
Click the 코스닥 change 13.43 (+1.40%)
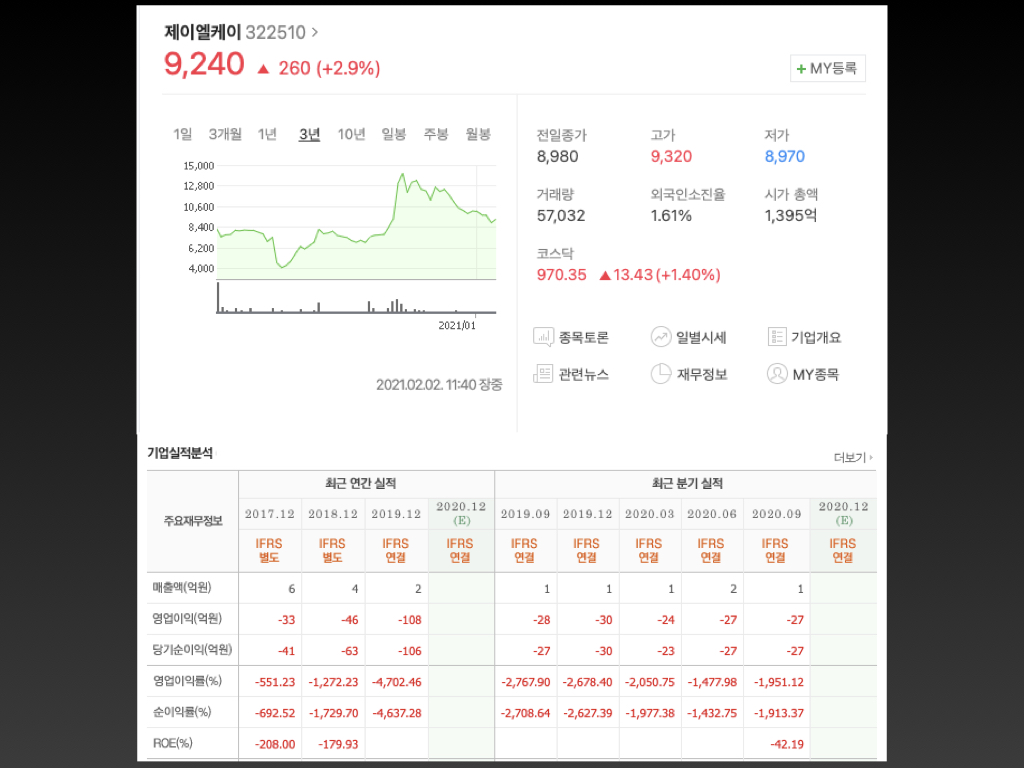click(x=666, y=275)
